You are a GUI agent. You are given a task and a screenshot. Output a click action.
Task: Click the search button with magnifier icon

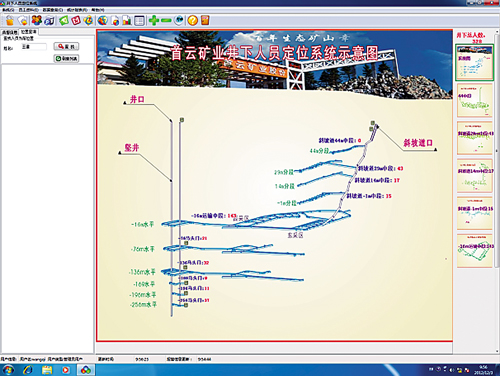66,46
